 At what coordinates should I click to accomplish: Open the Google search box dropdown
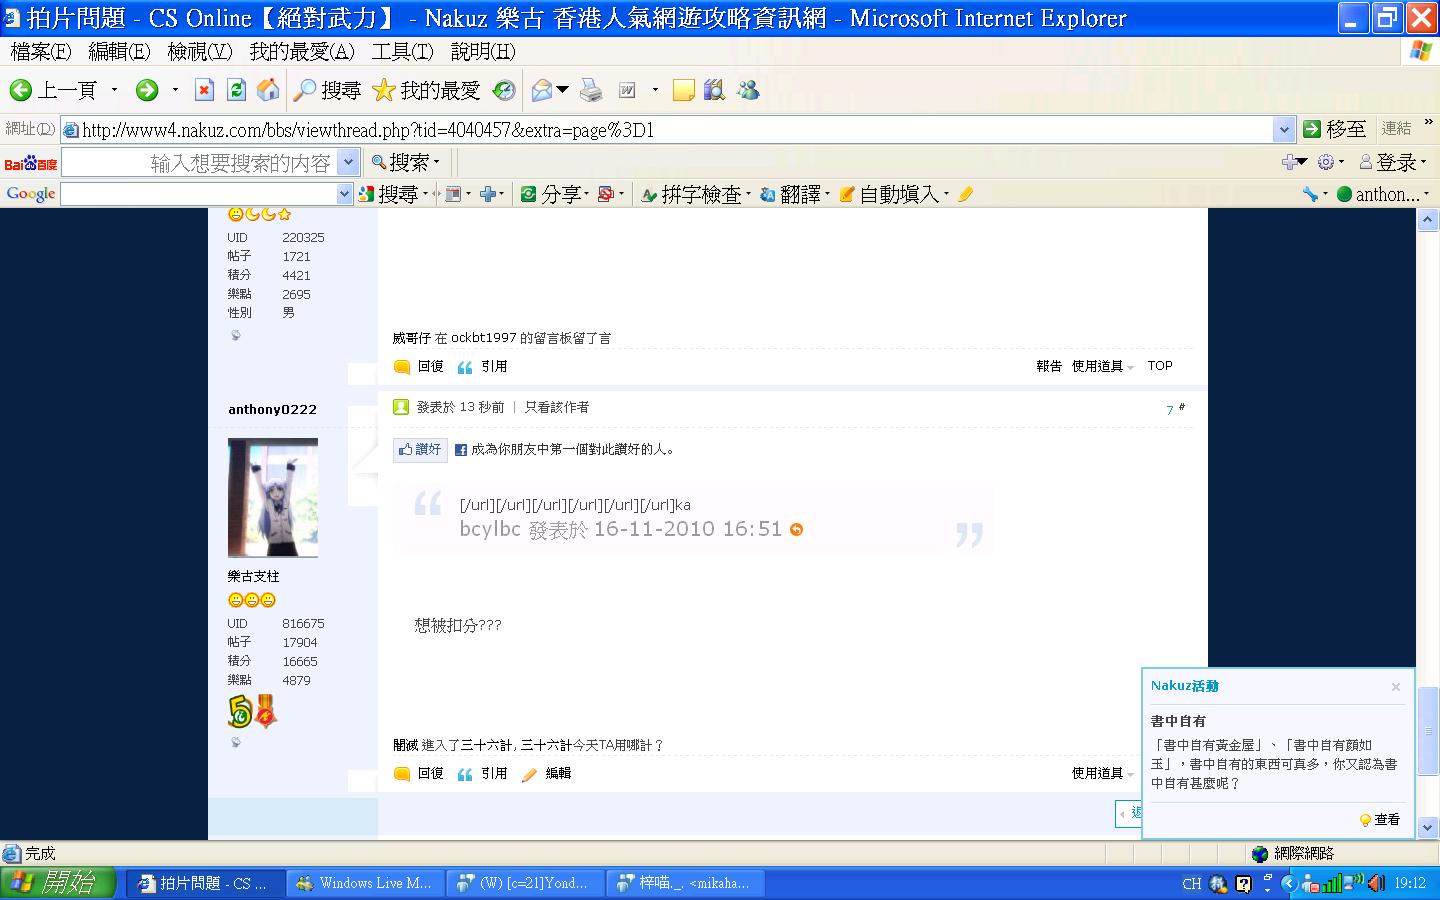coord(345,194)
